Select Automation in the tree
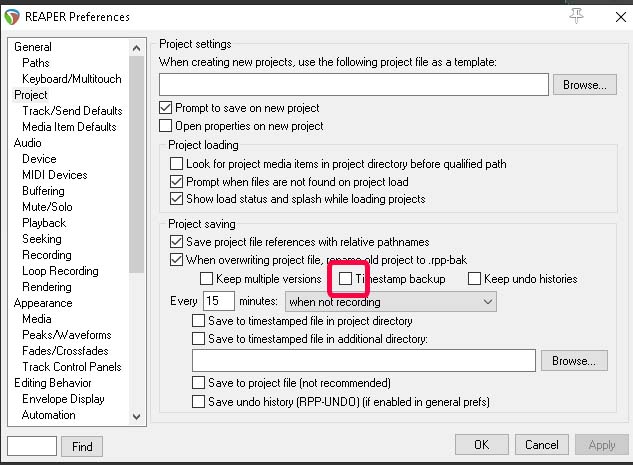The image size is (633, 465). (x=49, y=415)
